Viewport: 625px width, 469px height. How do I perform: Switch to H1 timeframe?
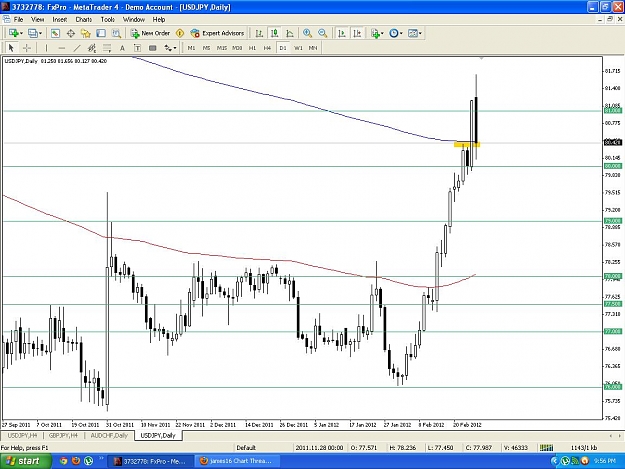tap(252, 48)
